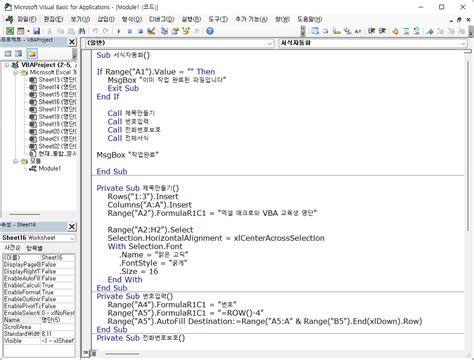The image size is (474, 360).
Task: Click the Reset (stop) toolbar icon
Action: tap(140, 31)
